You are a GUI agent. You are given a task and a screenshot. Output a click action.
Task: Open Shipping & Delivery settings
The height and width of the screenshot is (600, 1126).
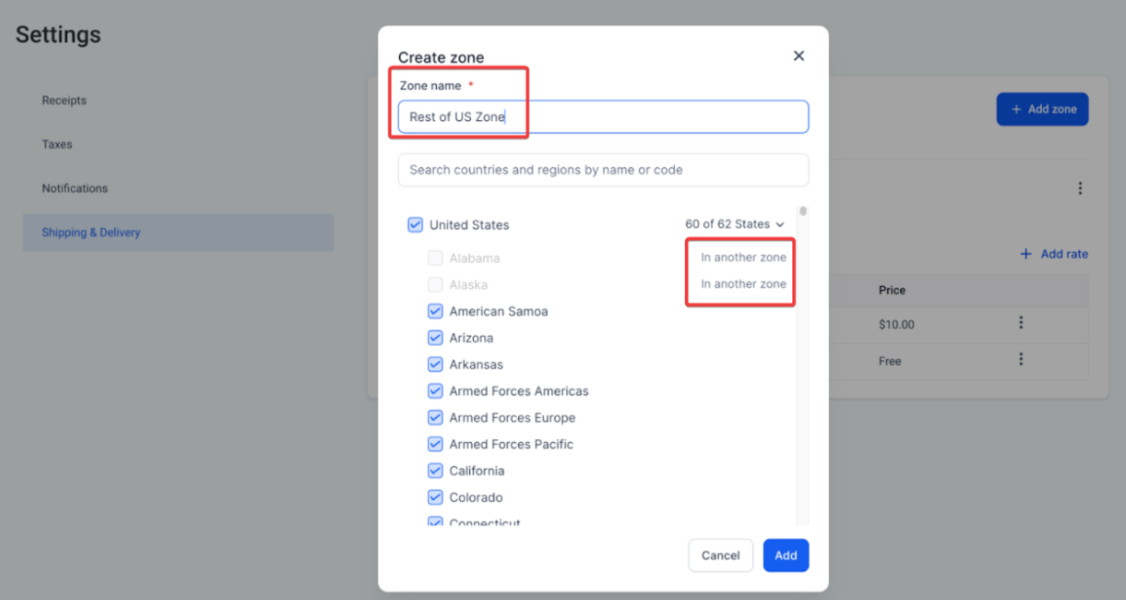click(91, 232)
